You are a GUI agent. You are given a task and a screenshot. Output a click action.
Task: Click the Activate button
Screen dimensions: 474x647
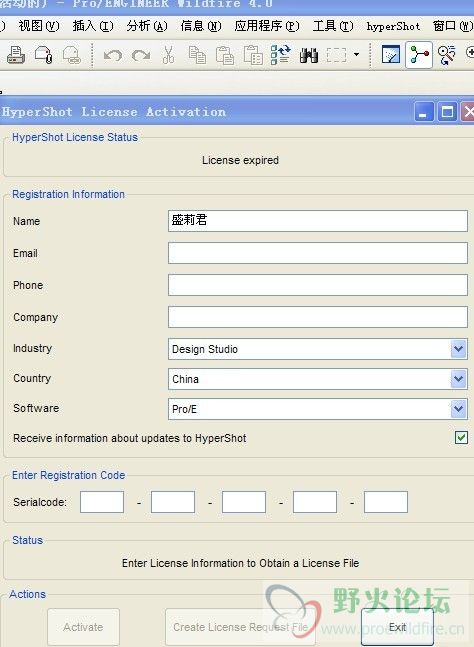pyautogui.click(x=83, y=627)
